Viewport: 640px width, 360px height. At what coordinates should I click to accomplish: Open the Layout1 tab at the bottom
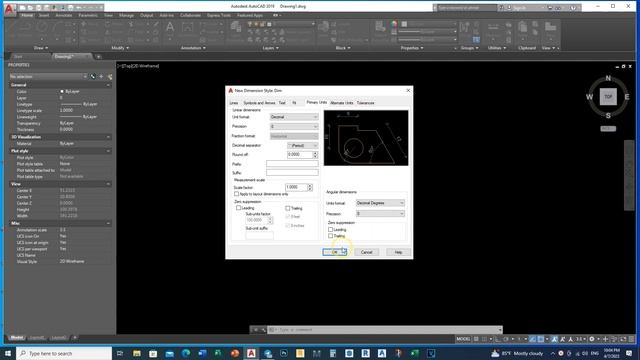(x=37, y=338)
